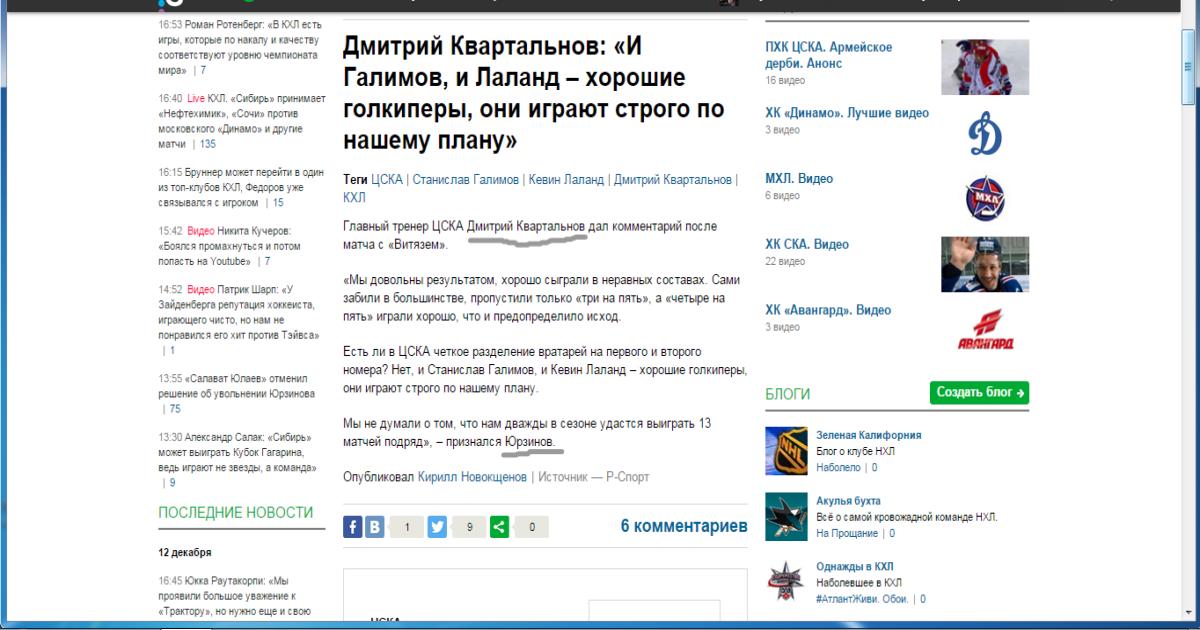Open the 16:15 Бруннер news item
Image resolution: width=1200 pixels, height=630 pixels.
[242, 187]
